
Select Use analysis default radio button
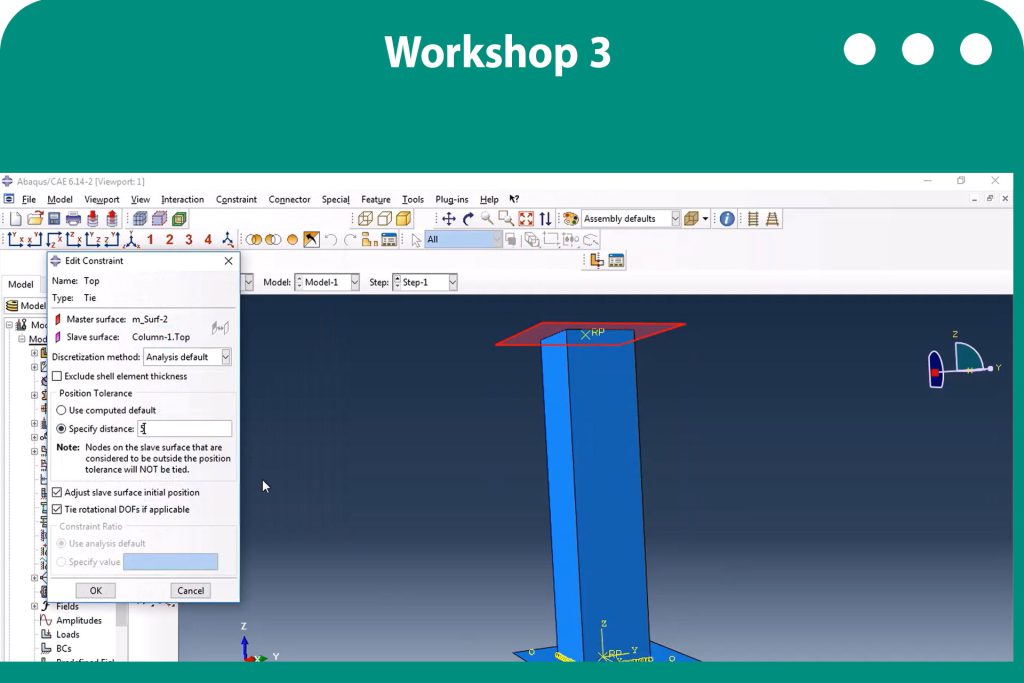click(61, 543)
